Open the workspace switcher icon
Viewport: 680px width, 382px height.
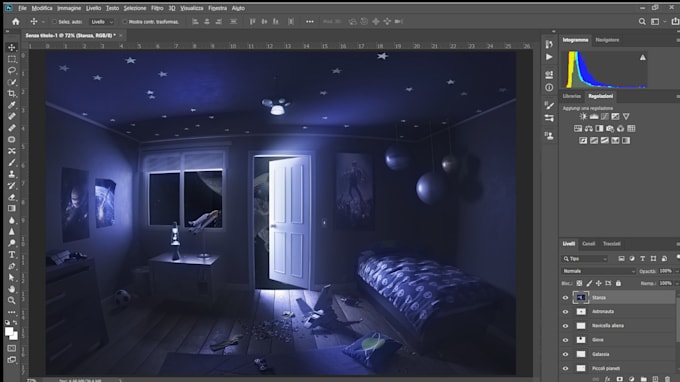coord(655,21)
